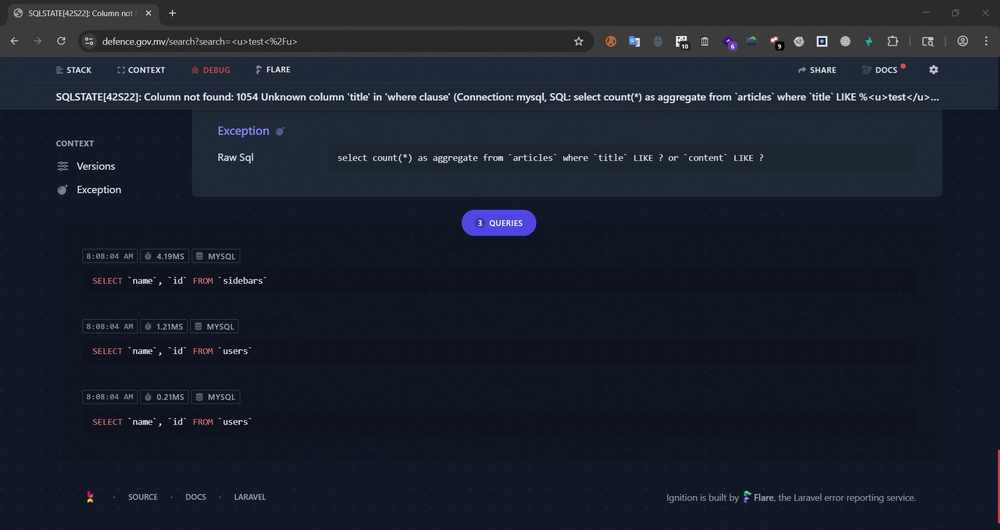
Task: Open the search tabs icon in toolbar
Action: [927, 41]
